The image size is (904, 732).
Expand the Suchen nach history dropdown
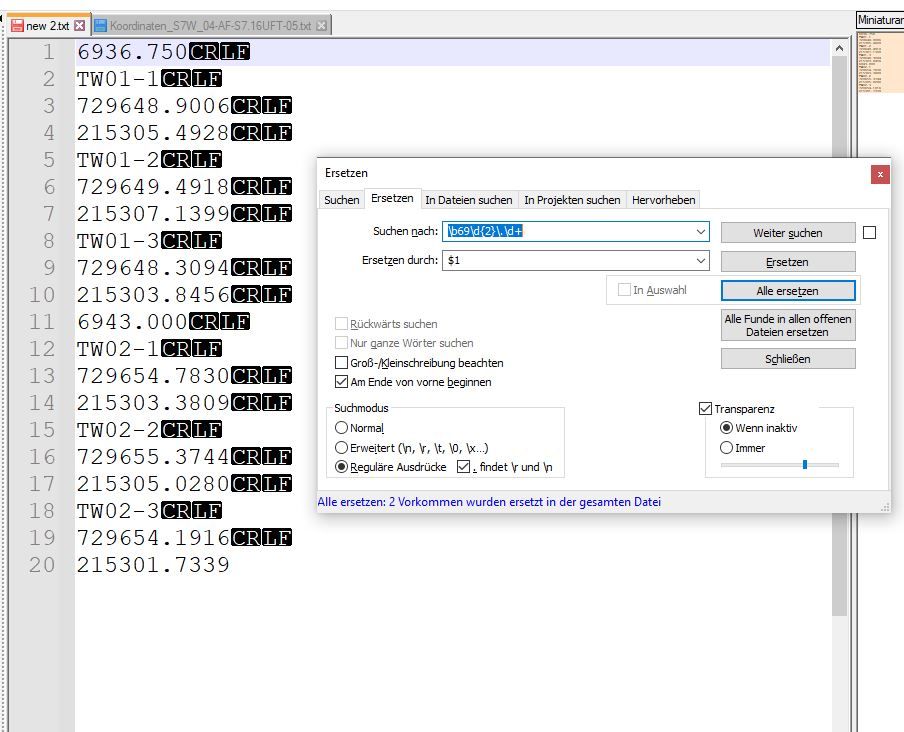coord(701,231)
